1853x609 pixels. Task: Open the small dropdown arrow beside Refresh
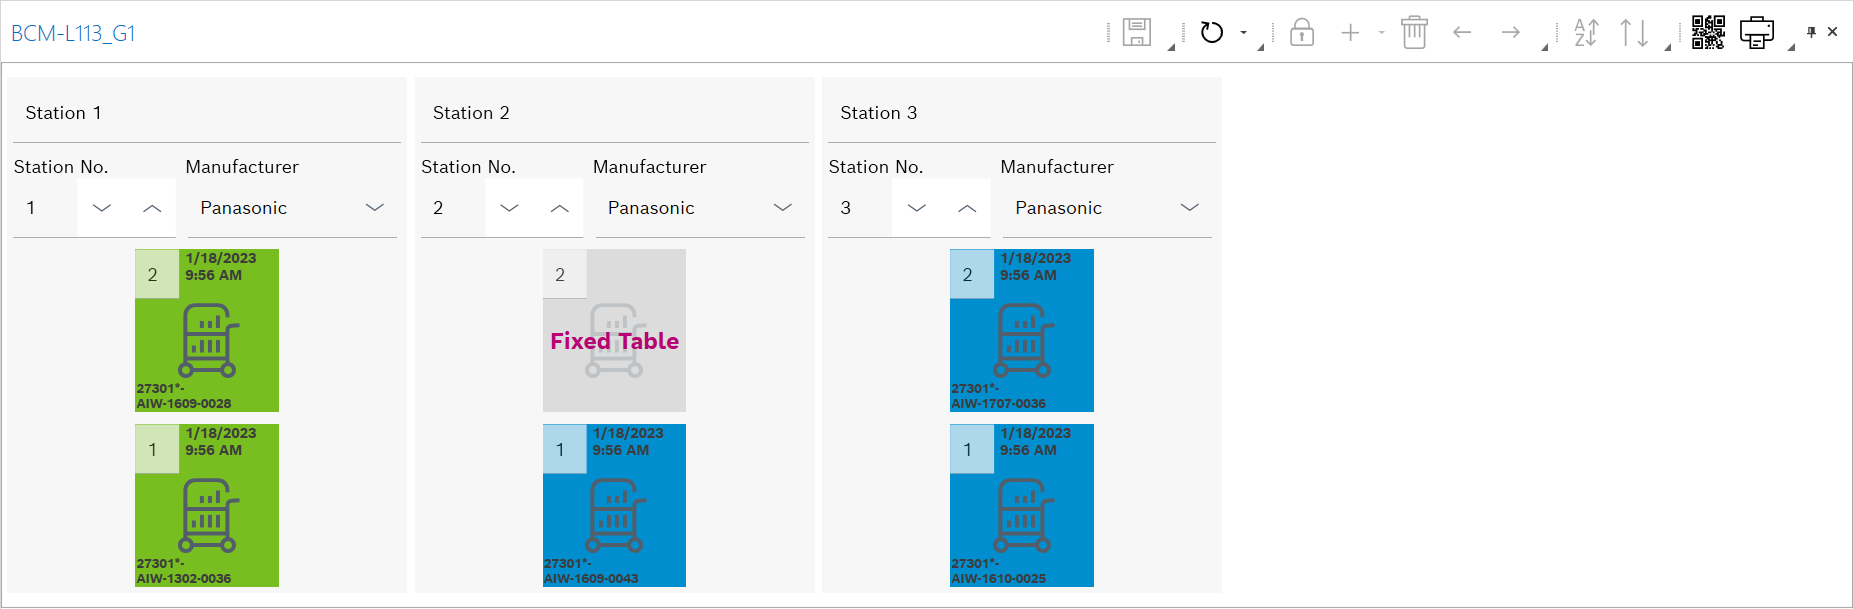1244,33
